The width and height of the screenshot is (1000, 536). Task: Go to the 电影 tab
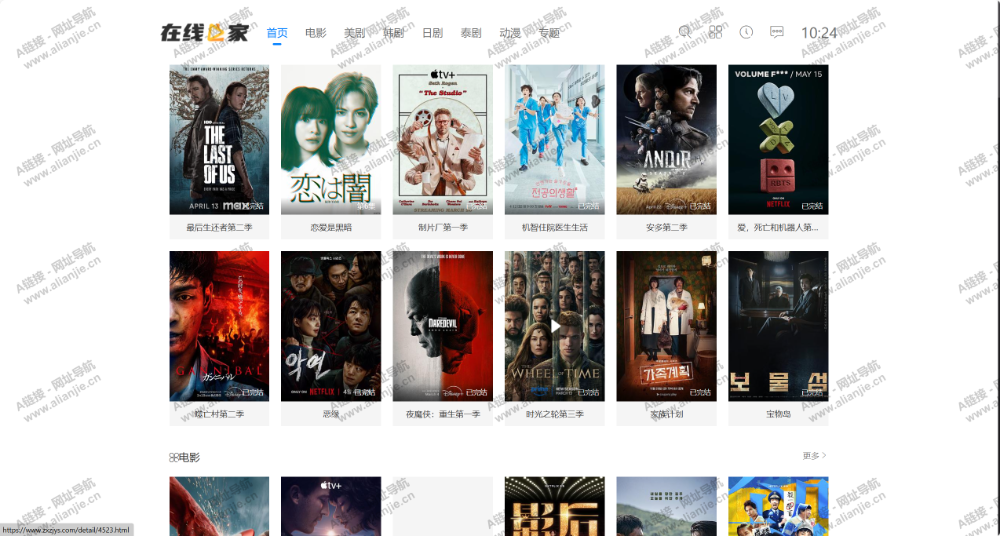click(316, 33)
